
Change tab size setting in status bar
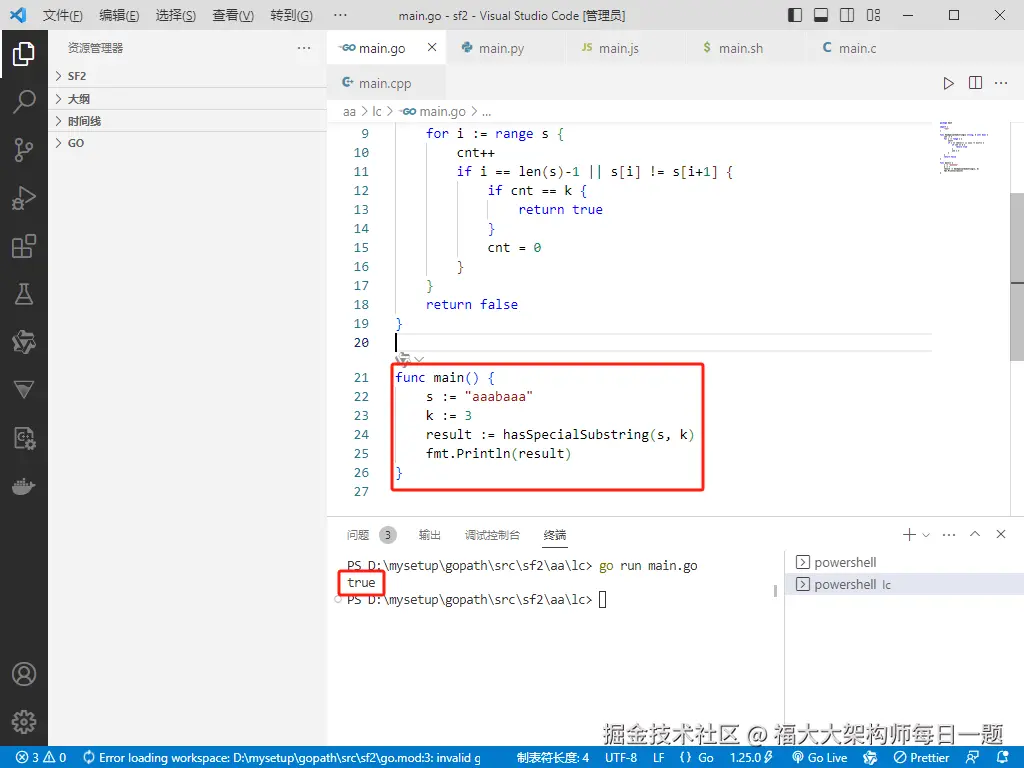coord(552,758)
